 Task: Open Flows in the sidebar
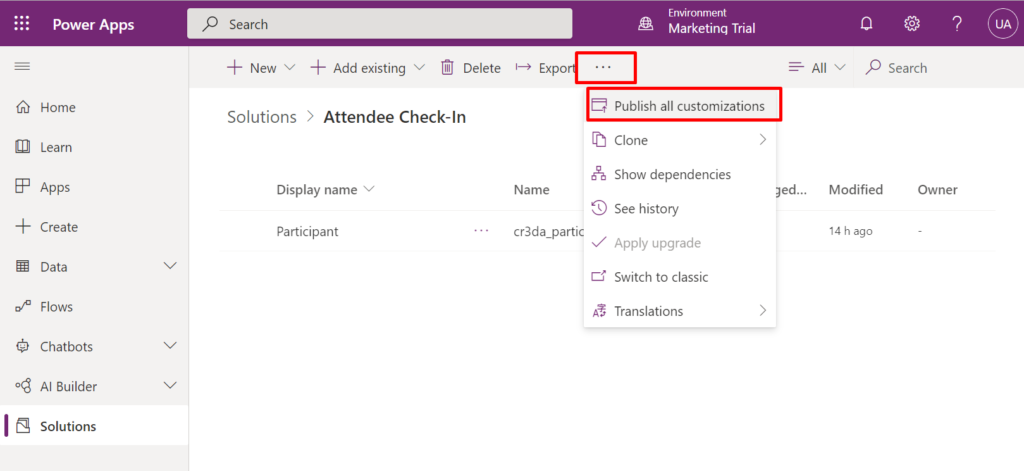tap(94, 306)
